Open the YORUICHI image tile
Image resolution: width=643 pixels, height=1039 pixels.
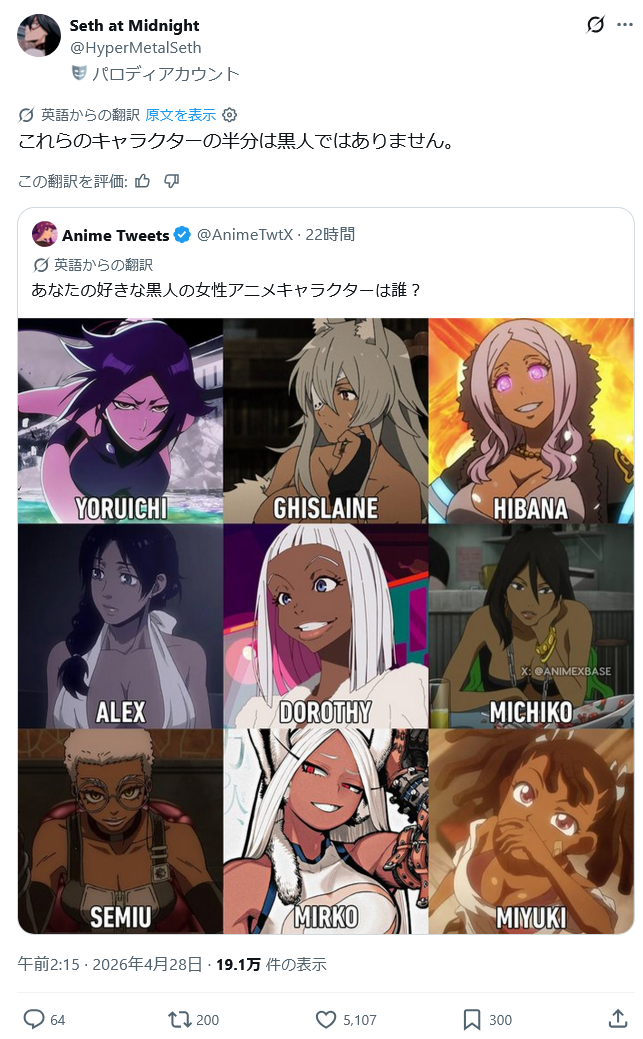pos(121,421)
